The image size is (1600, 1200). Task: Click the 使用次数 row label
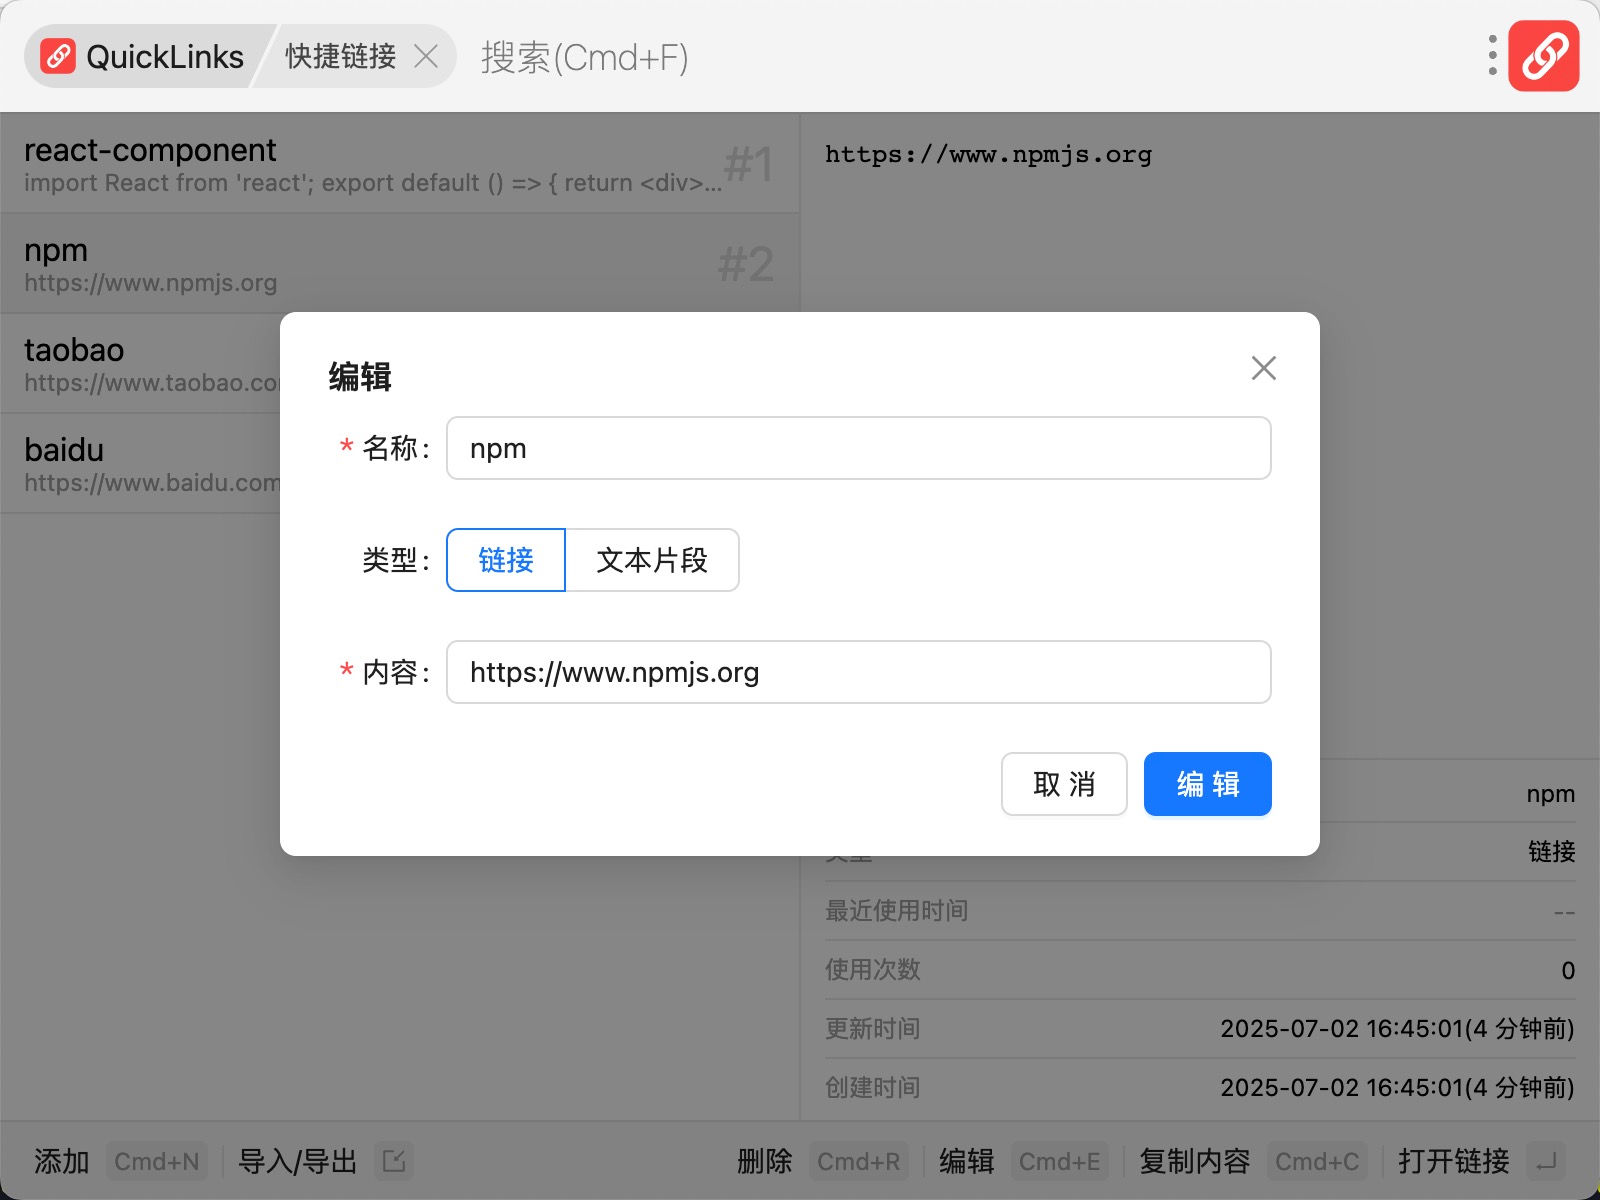tap(872, 970)
